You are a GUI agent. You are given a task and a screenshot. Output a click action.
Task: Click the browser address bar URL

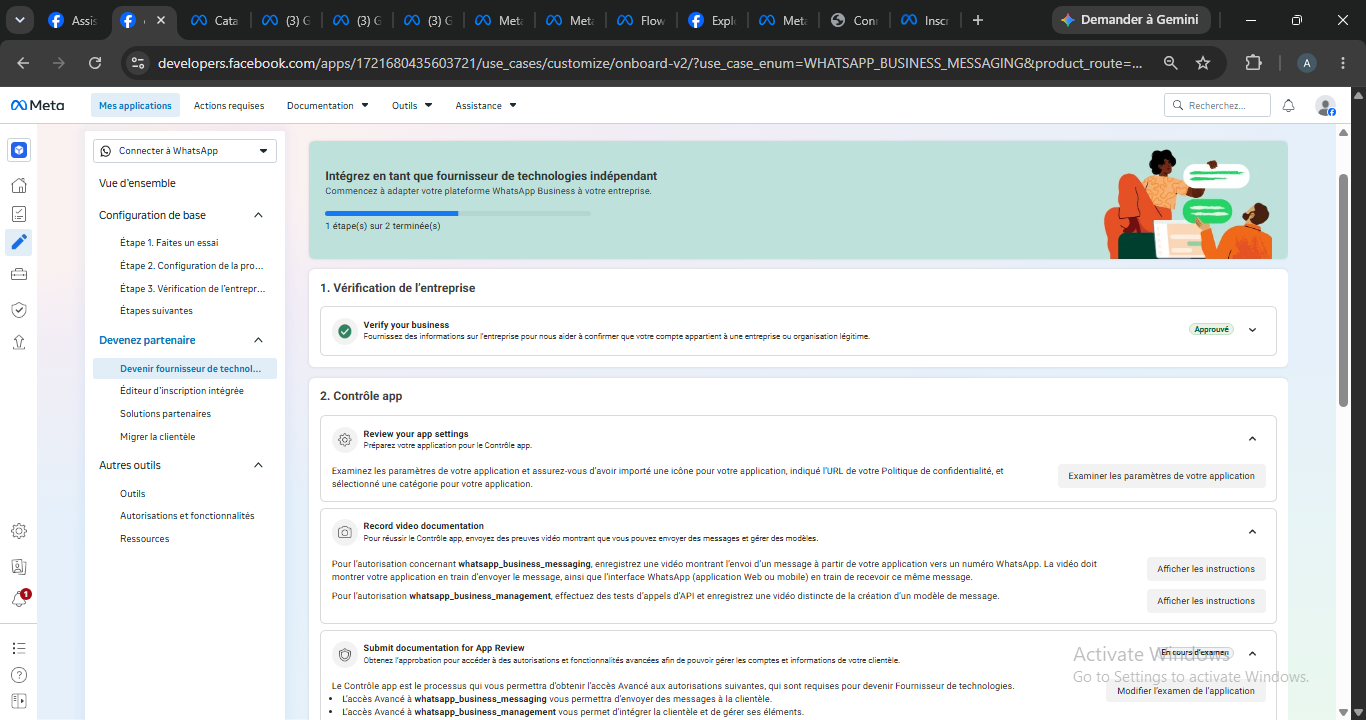(x=650, y=63)
